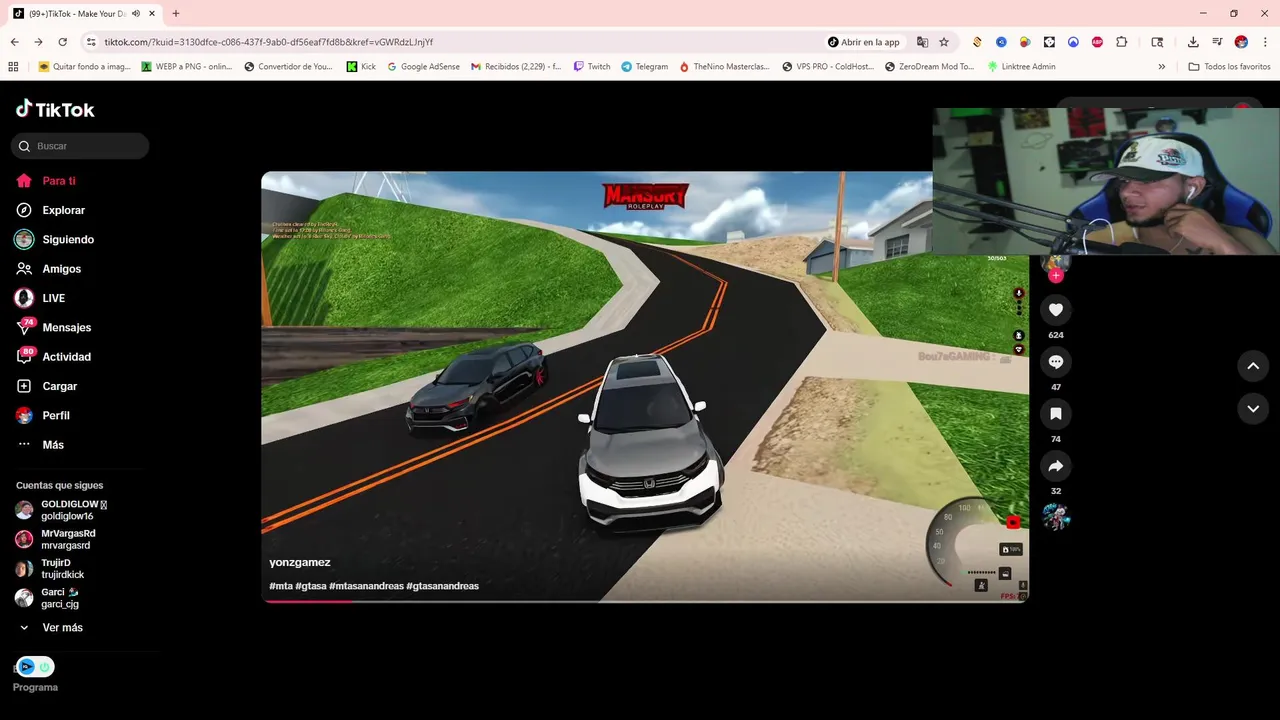Open Todos los favoritos folder

[x=1229, y=67]
